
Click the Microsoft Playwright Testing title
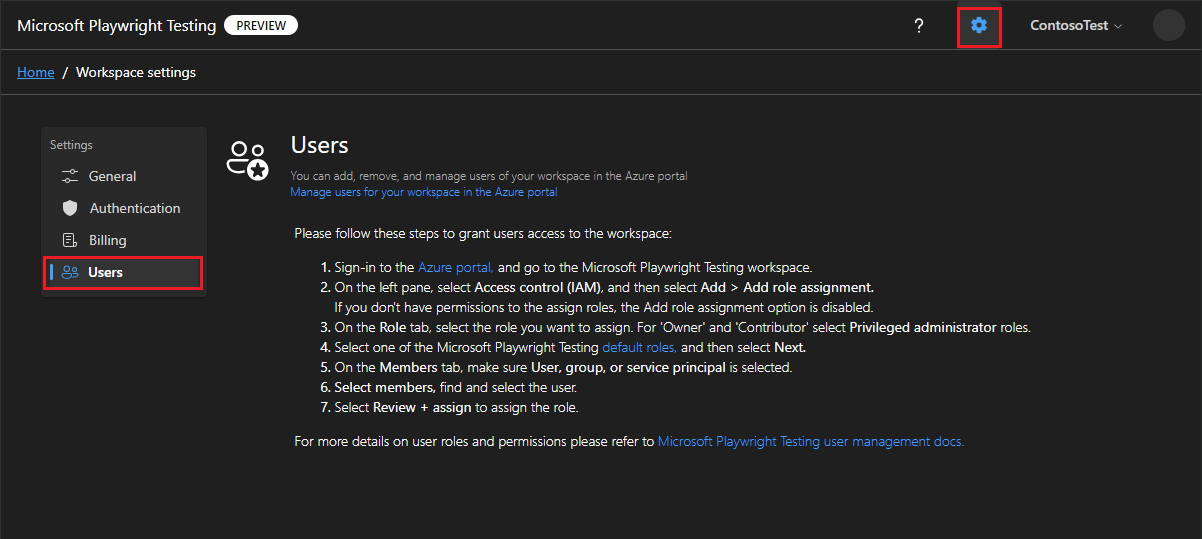116,26
